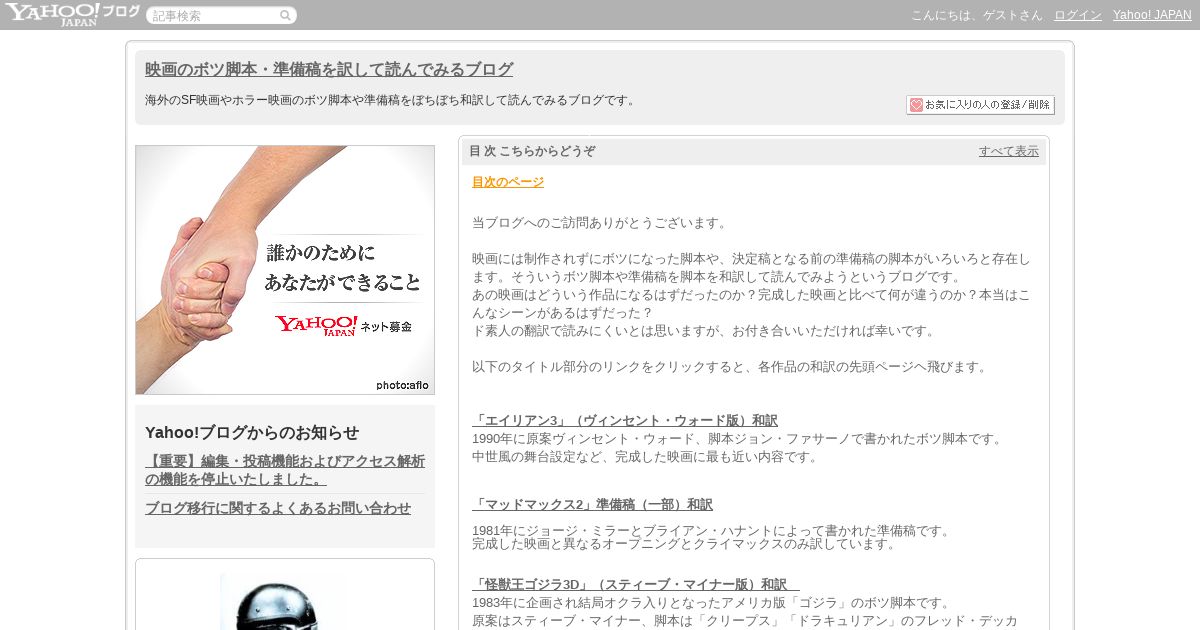
Task: Open the ログイン link
Action: click(1078, 15)
